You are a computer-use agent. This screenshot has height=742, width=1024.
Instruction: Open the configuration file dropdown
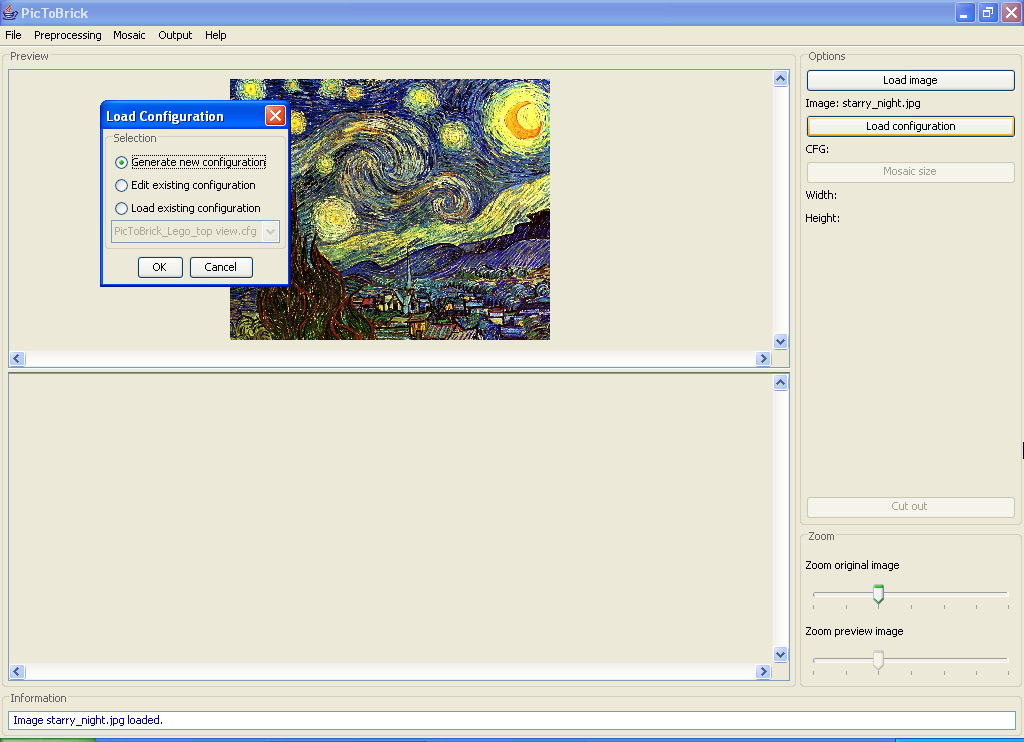tap(270, 232)
